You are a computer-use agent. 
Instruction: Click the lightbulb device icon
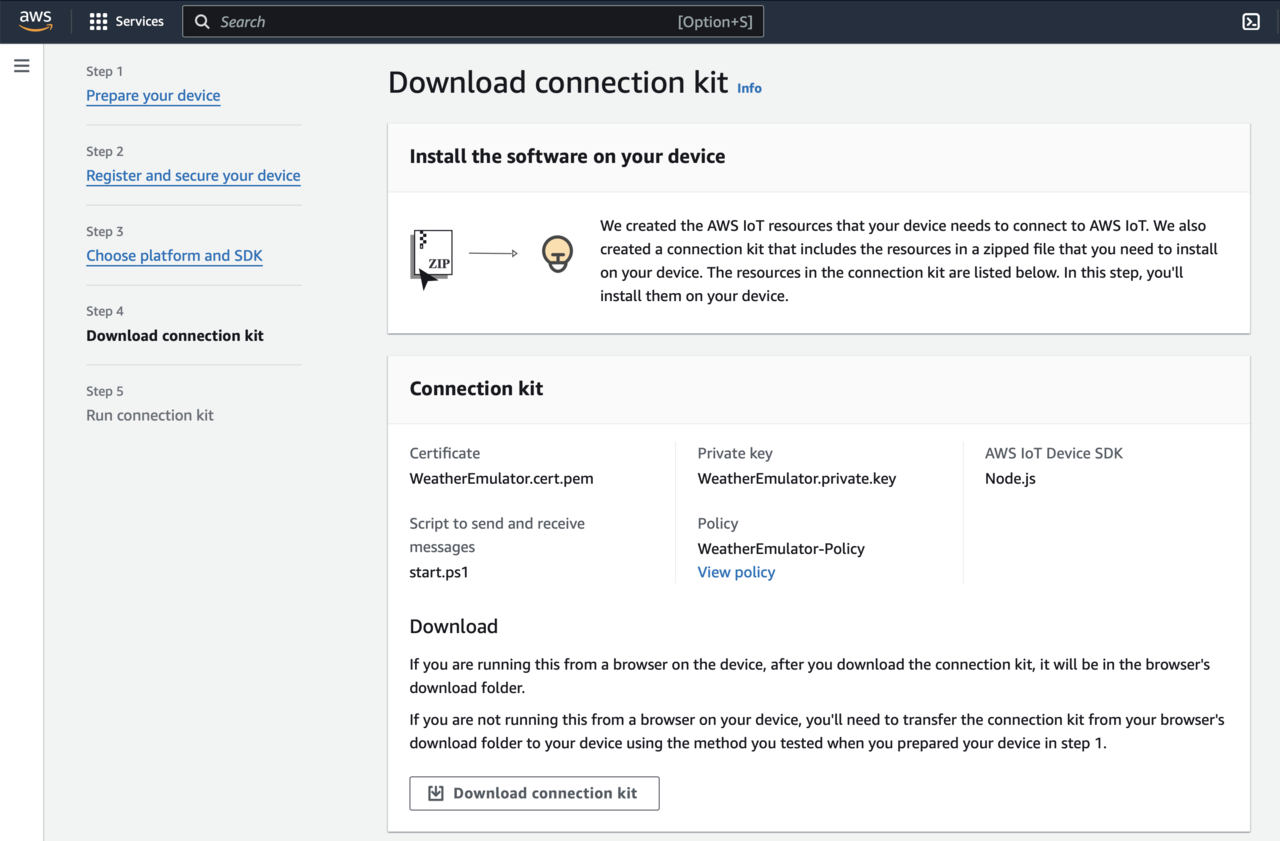(557, 254)
